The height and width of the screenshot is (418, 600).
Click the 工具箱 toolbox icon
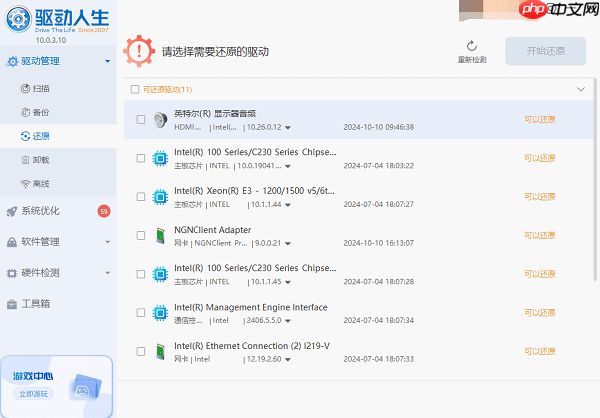pos(12,304)
